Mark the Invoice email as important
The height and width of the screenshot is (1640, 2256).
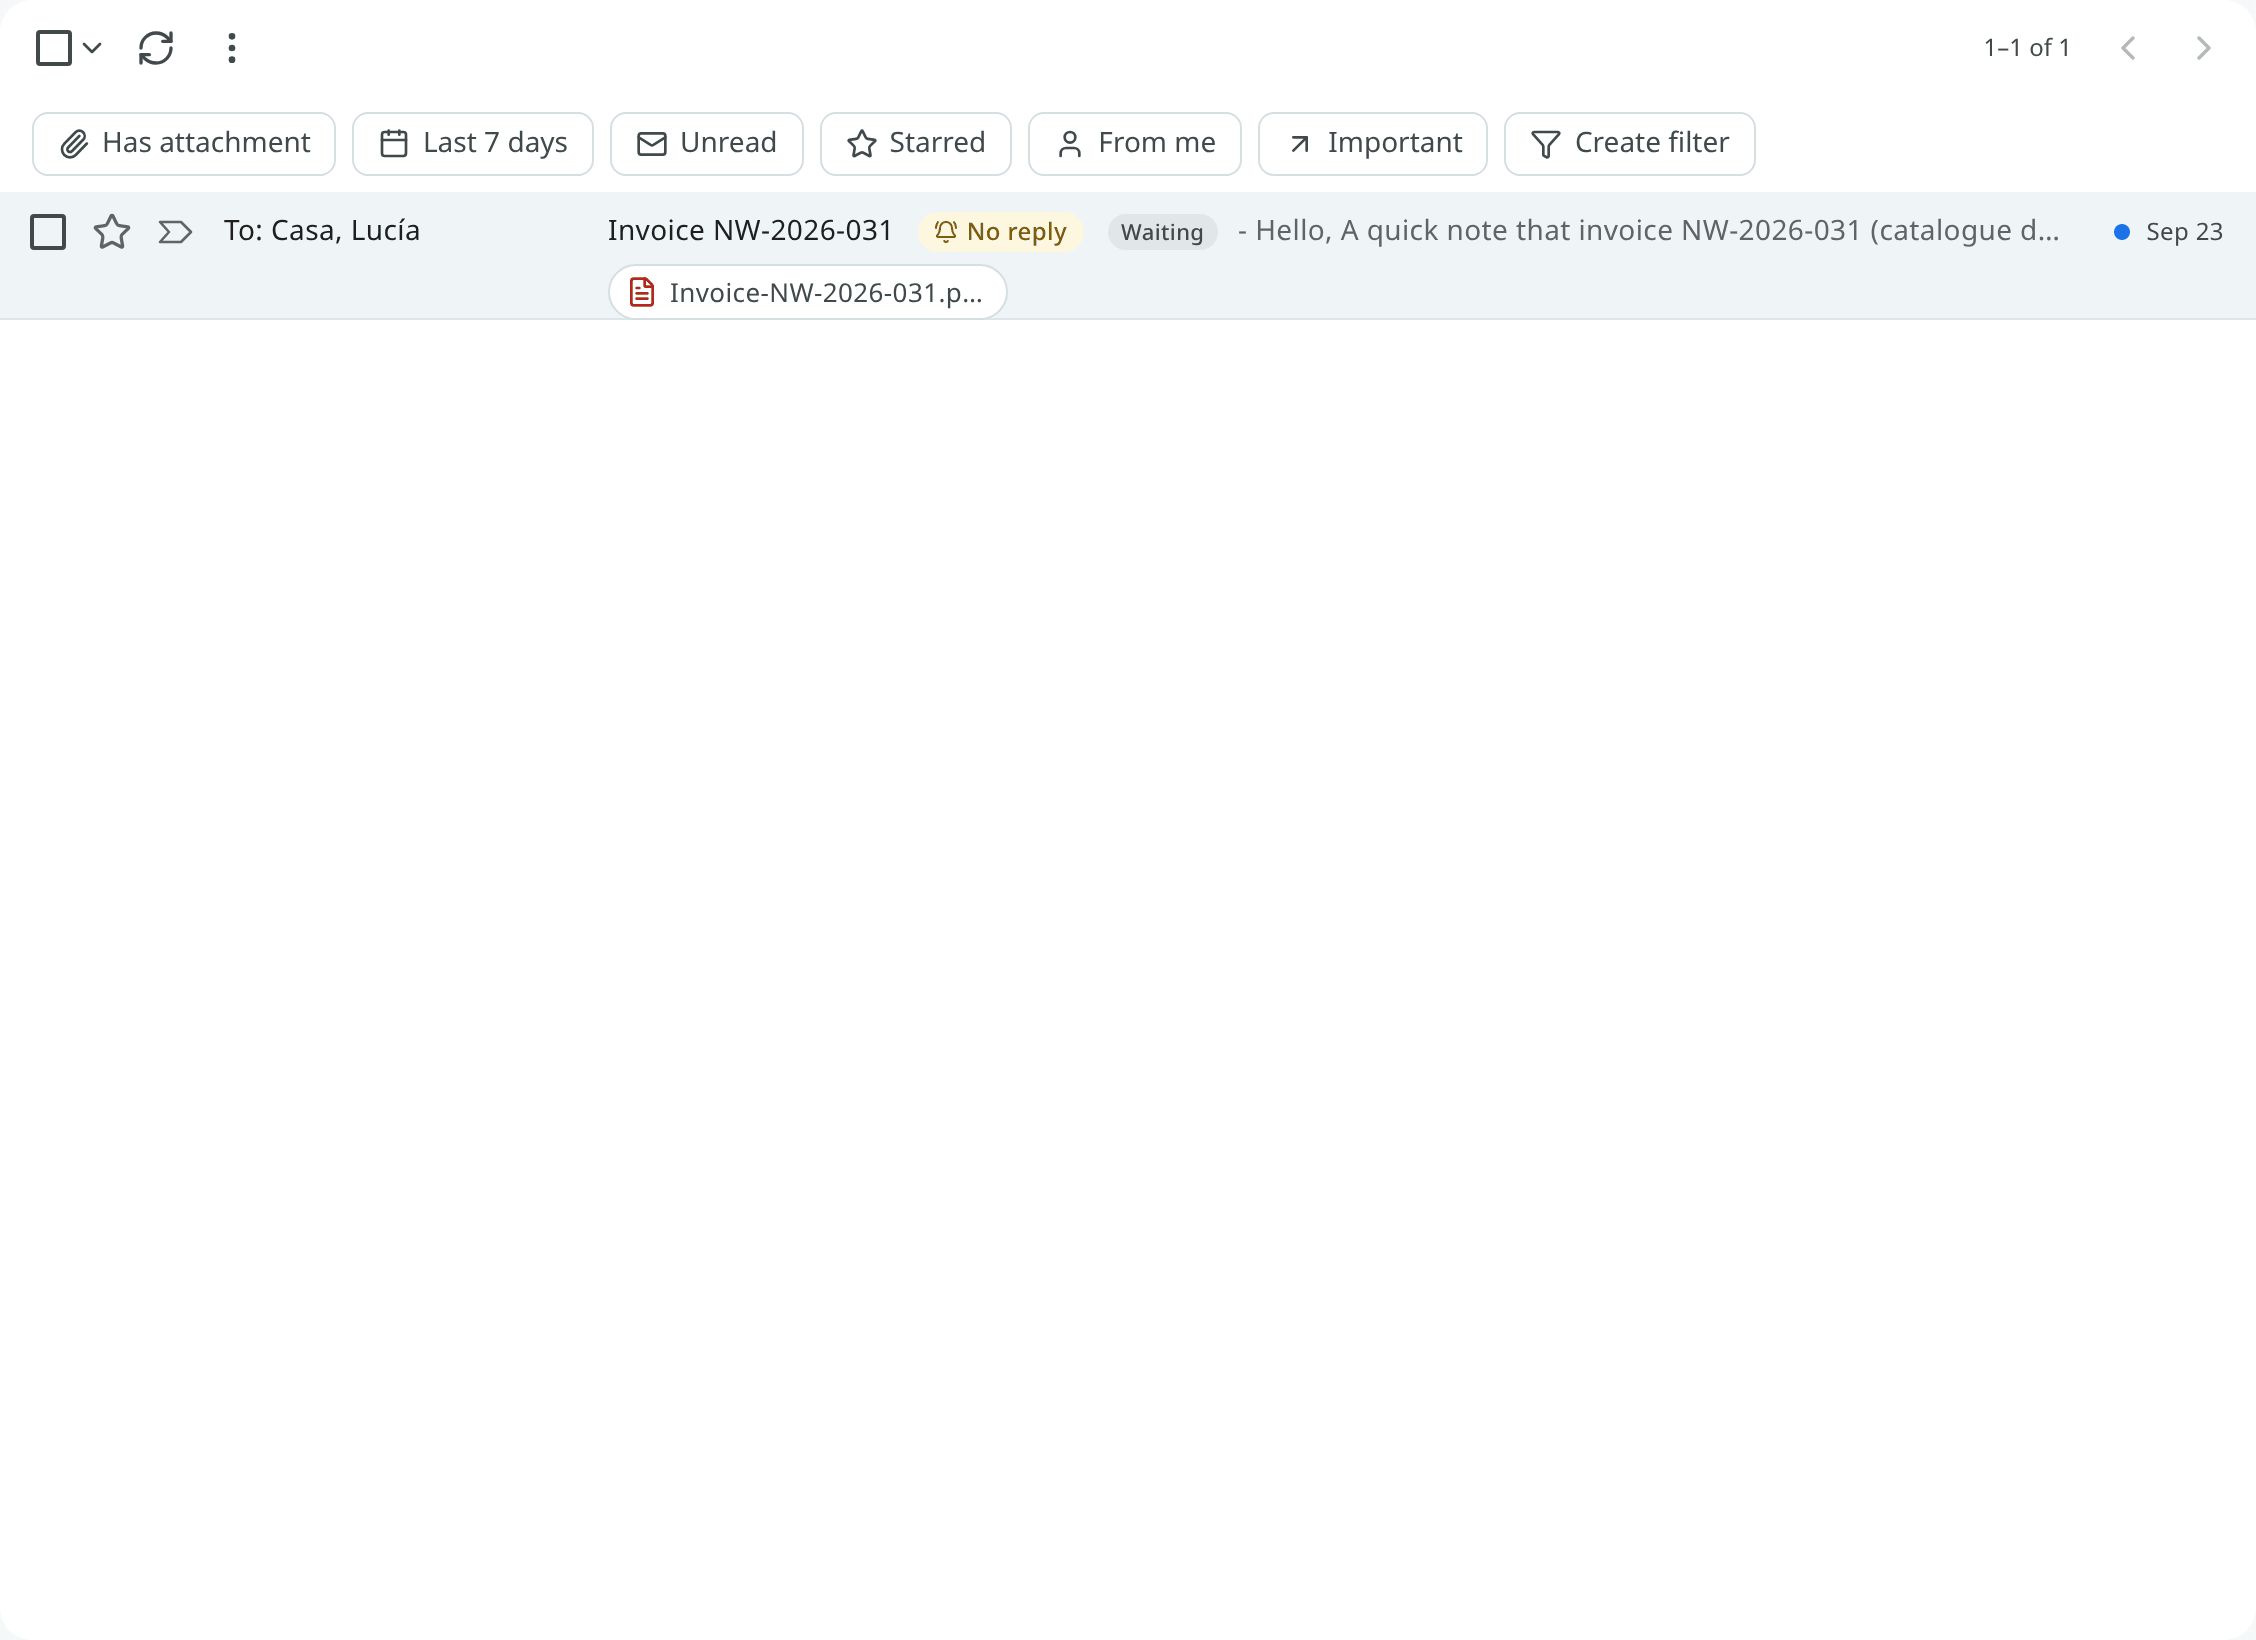[175, 232]
